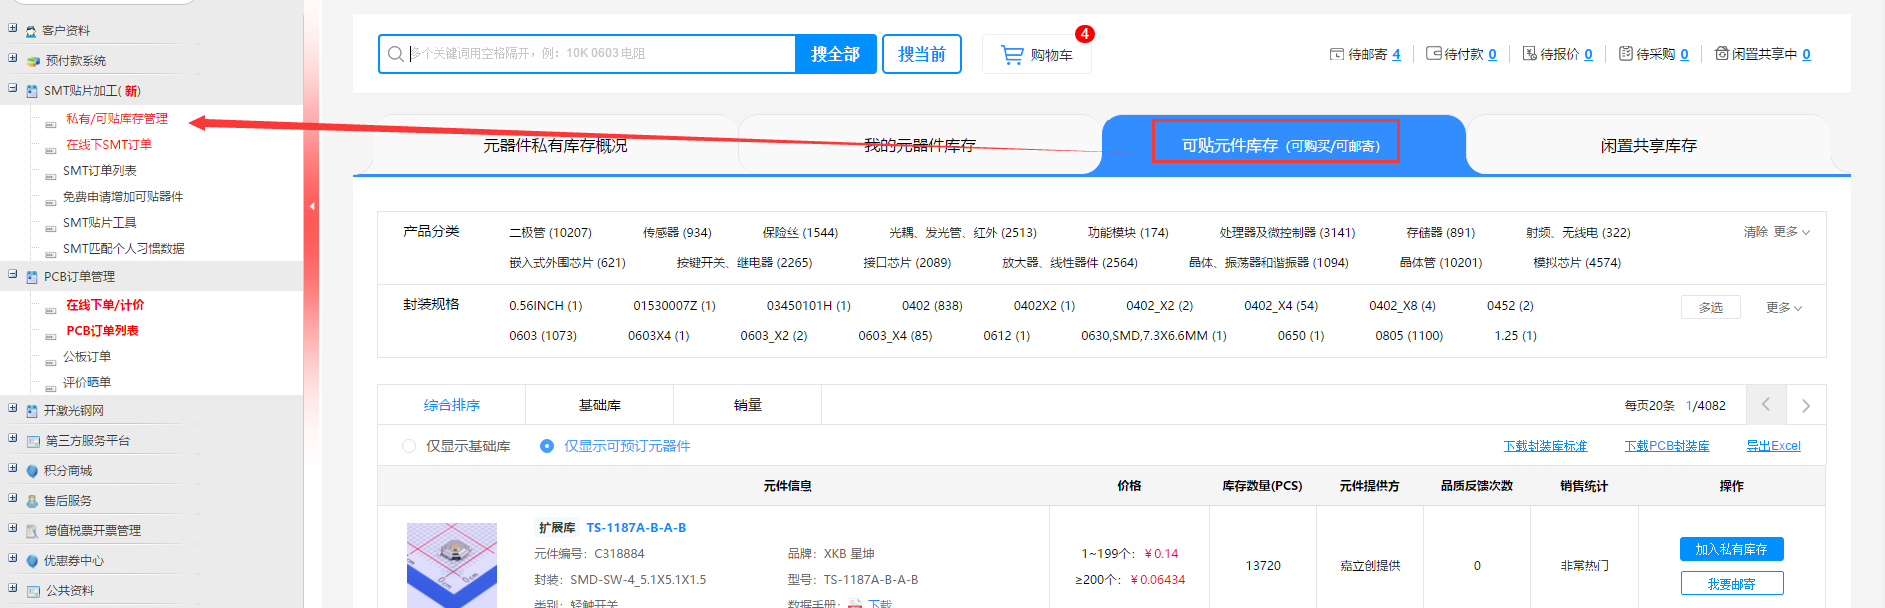Click the 闲置共享中 box icon

(1721, 54)
